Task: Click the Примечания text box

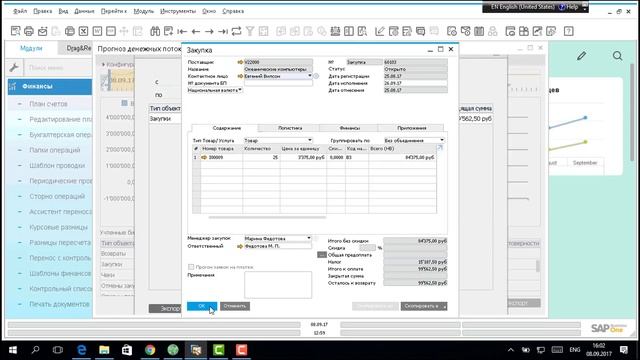Action: click(278, 285)
